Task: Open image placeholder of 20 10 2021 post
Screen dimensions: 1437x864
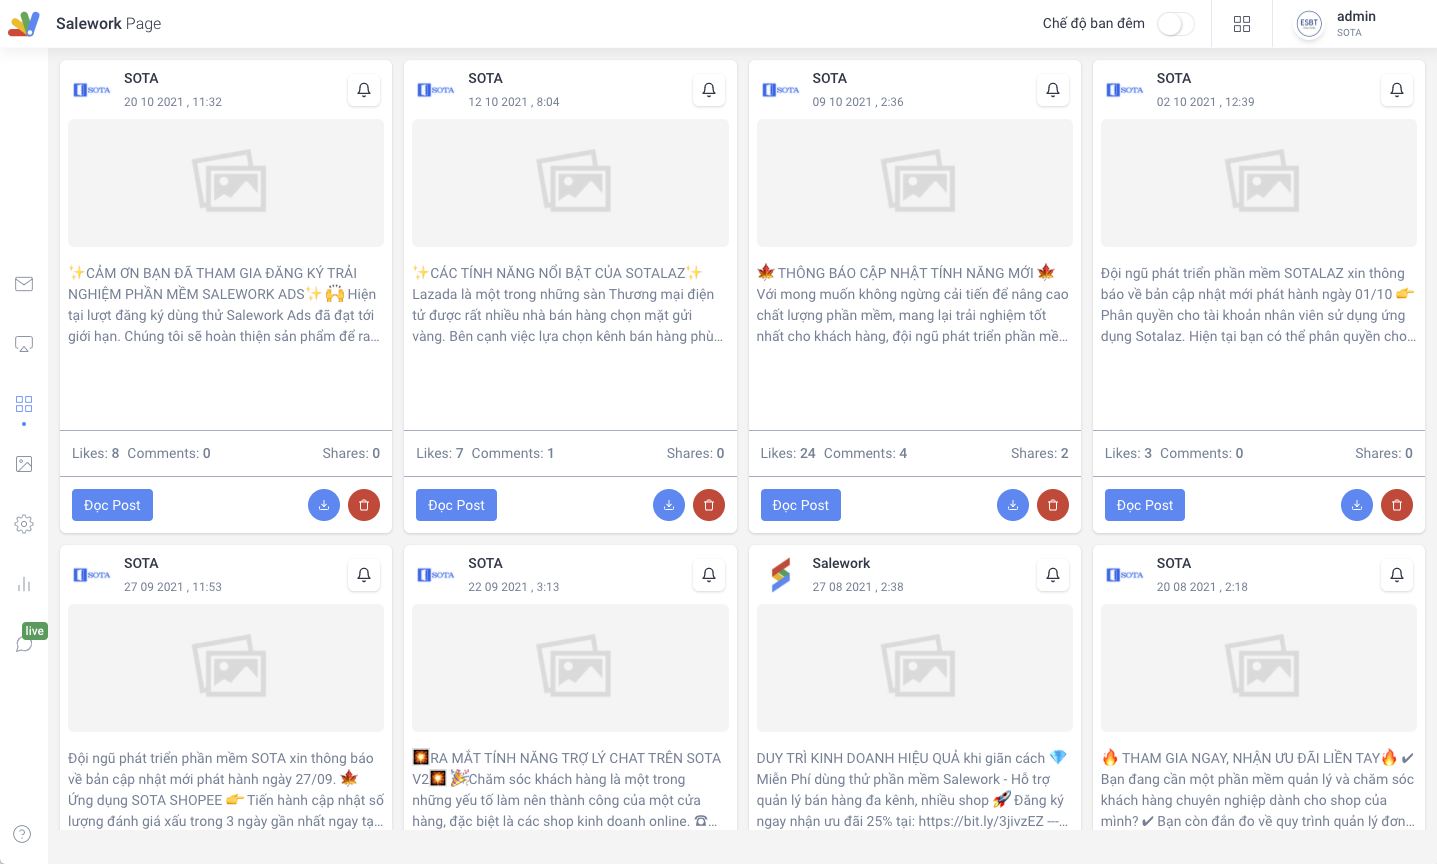Action: [226, 183]
